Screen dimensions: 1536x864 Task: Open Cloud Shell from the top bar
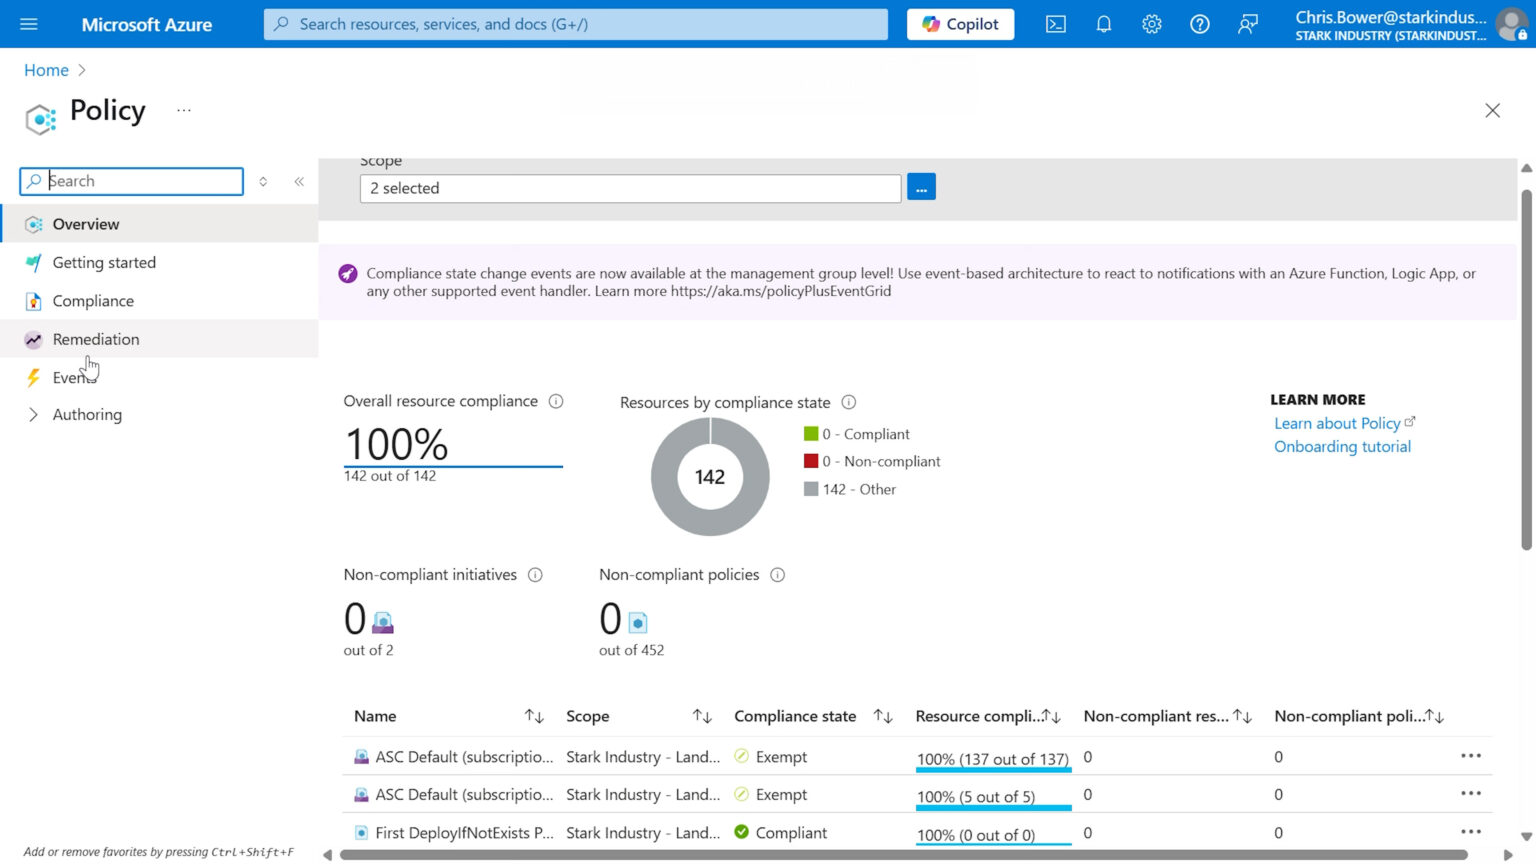tap(1055, 23)
